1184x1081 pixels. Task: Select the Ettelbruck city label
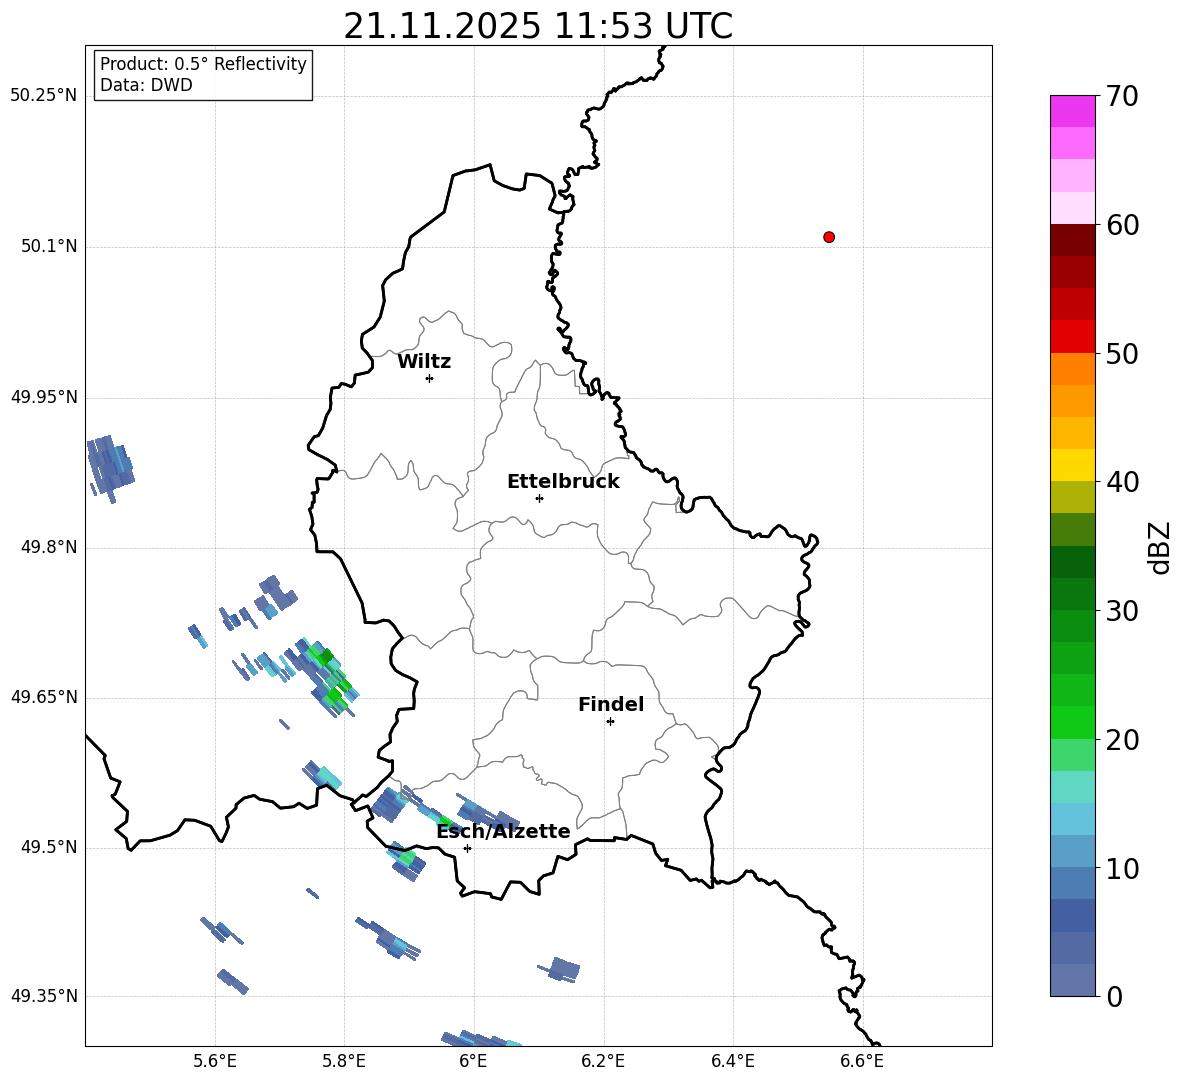[563, 482]
